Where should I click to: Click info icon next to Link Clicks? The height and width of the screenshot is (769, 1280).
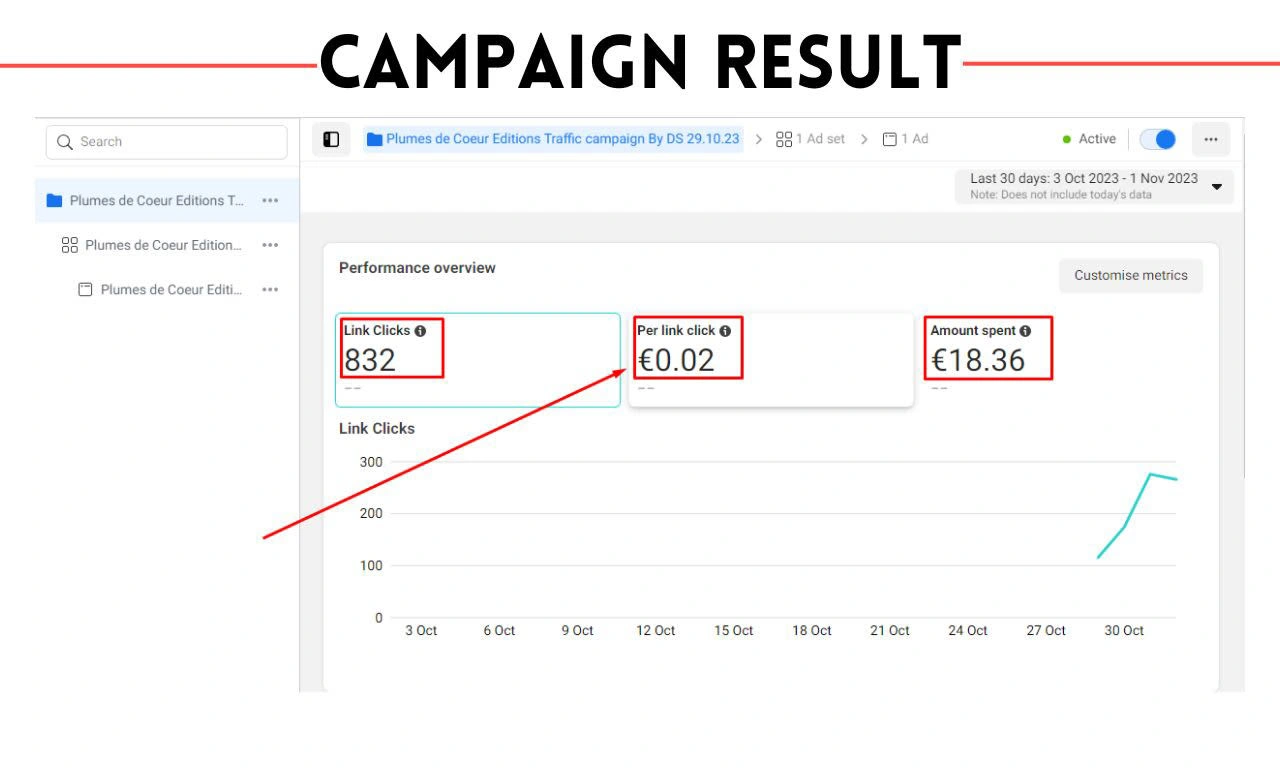tap(420, 331)
